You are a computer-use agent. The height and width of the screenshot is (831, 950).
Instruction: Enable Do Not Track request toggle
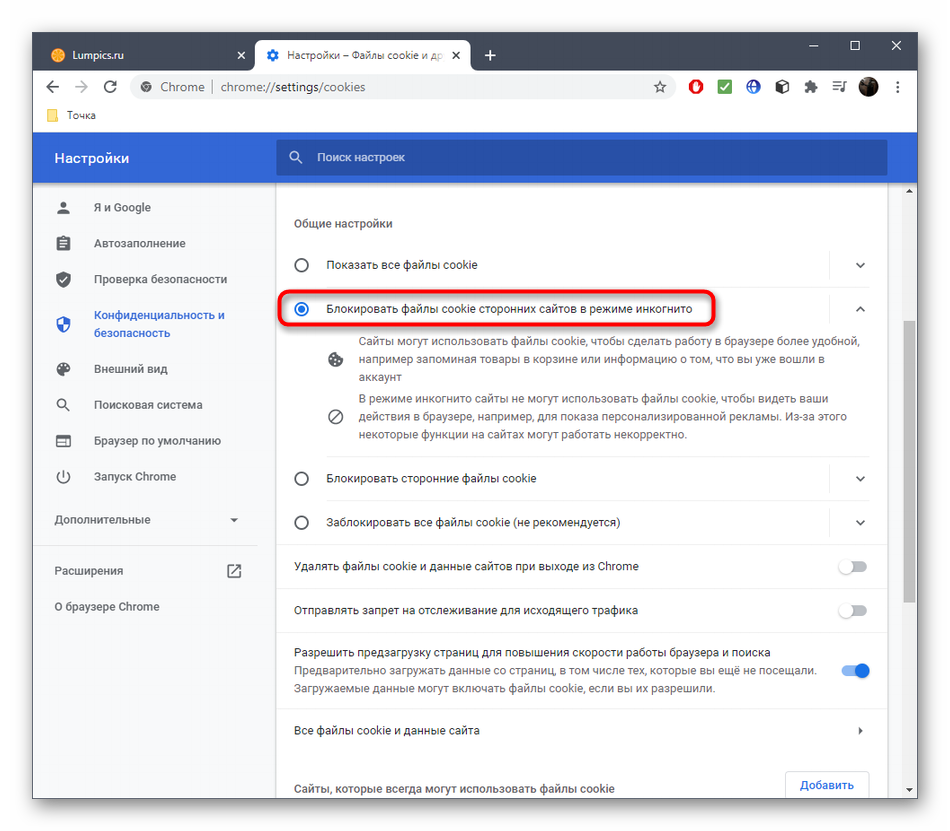click(853, 611)
